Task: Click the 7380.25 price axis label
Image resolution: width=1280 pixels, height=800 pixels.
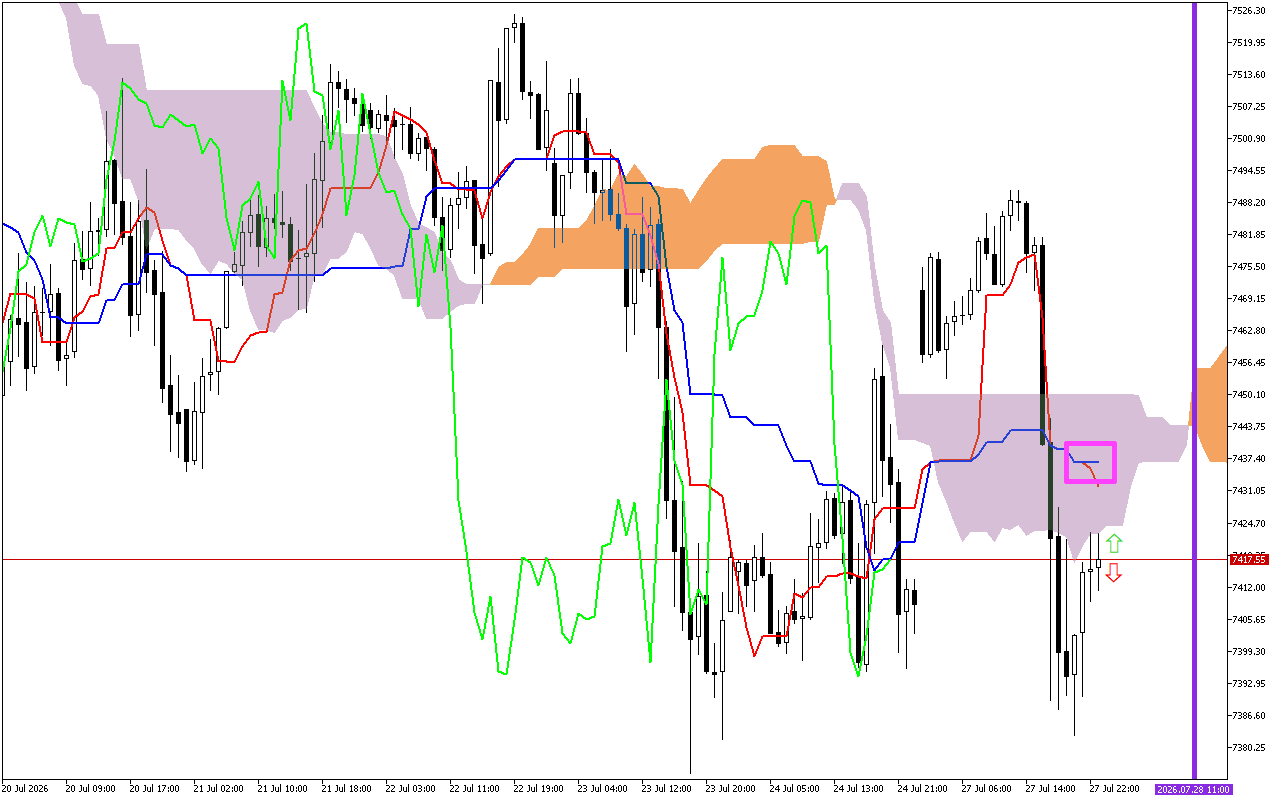Action: 1249,747
